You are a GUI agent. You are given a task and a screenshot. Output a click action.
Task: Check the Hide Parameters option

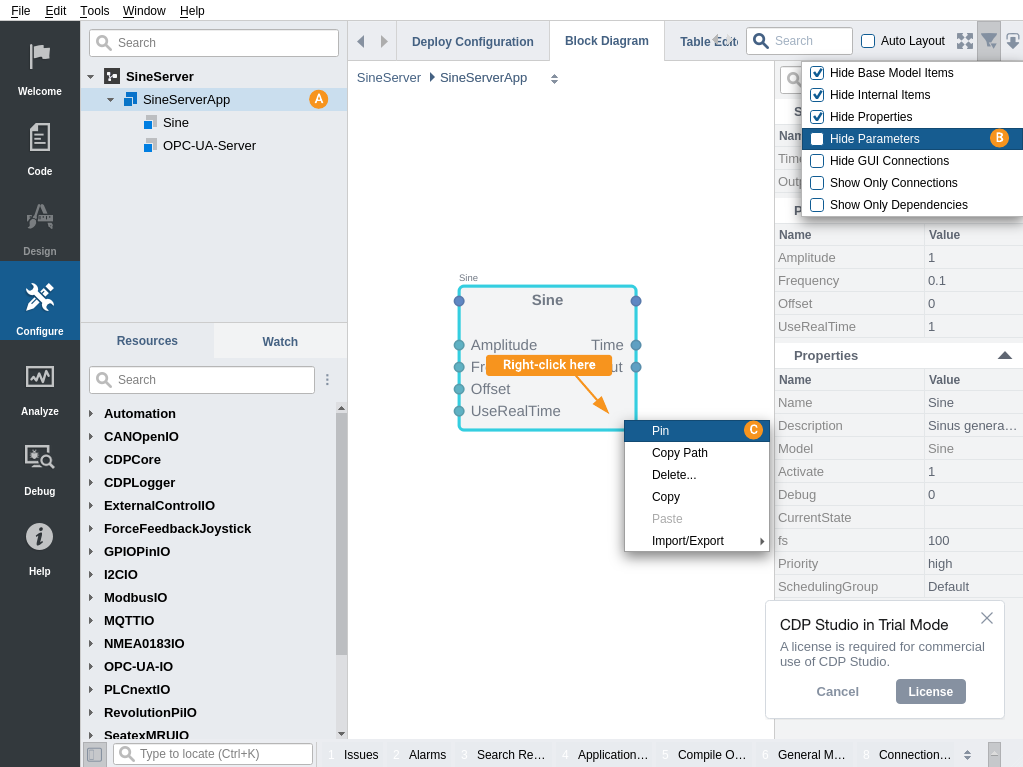(817, 139)
